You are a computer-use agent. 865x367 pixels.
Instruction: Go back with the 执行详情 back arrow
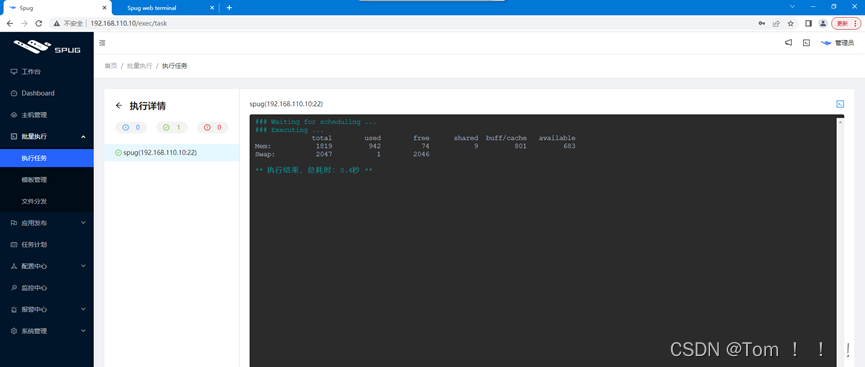pyautogui.click(x=119, y=105)
